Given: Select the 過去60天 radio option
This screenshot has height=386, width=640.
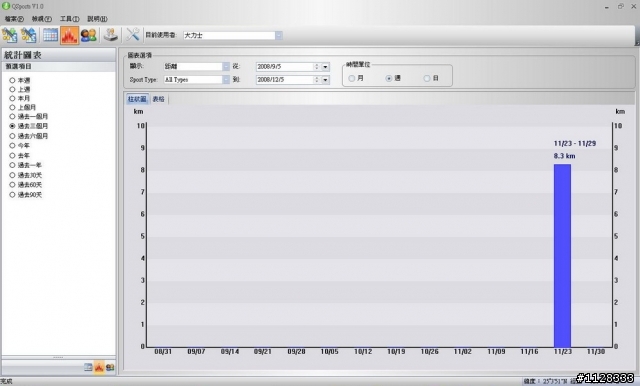Looking at the screenshot, I should pos(25,185).
